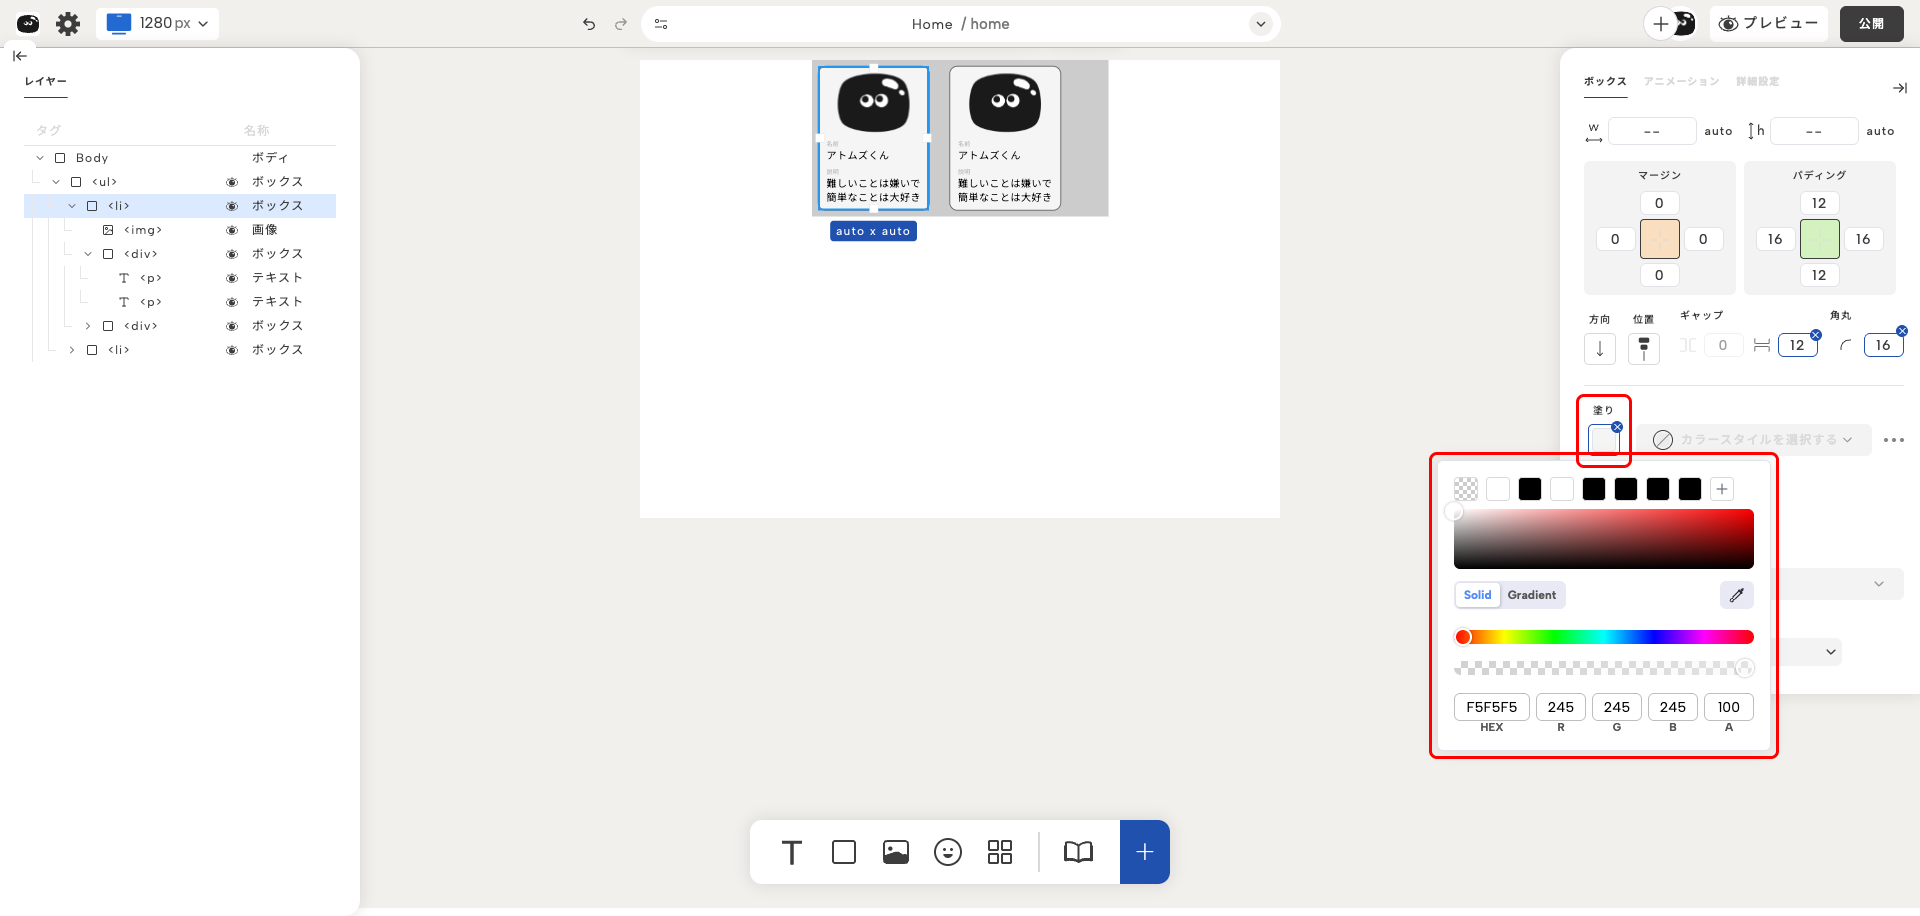Click the undo arrow
The image size is (1920, 916).
tap(589, 24)
